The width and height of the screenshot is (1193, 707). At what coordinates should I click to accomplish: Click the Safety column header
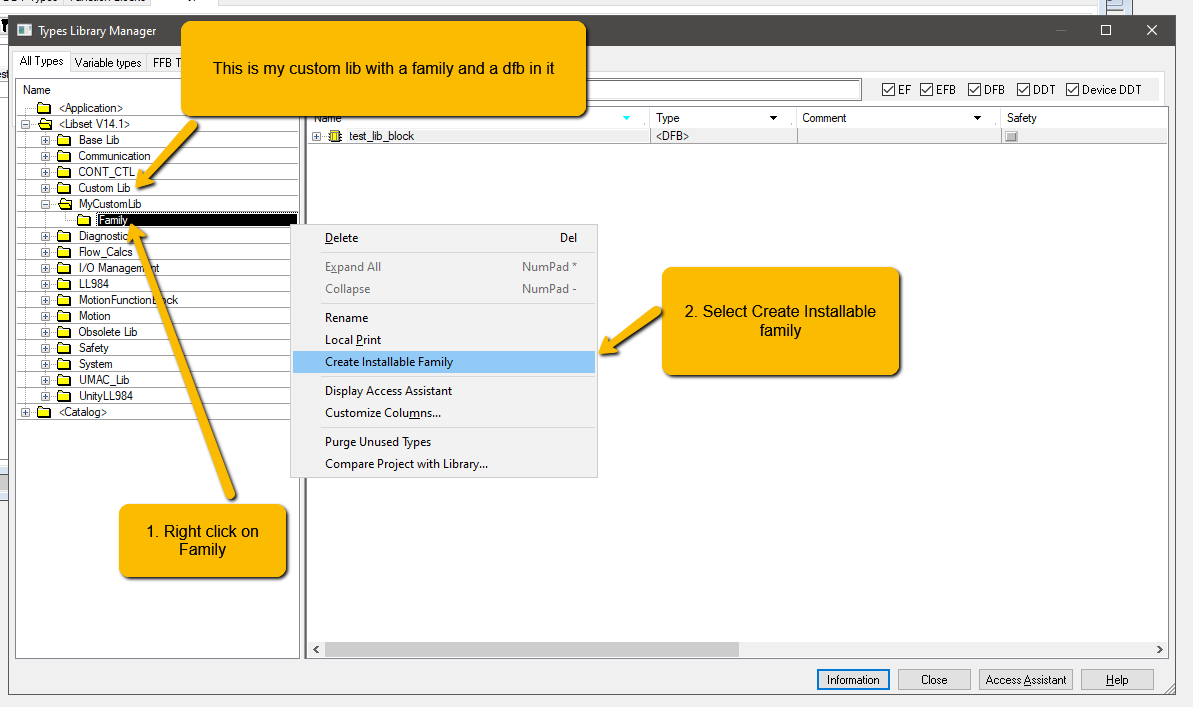(x=1084, y=118)
